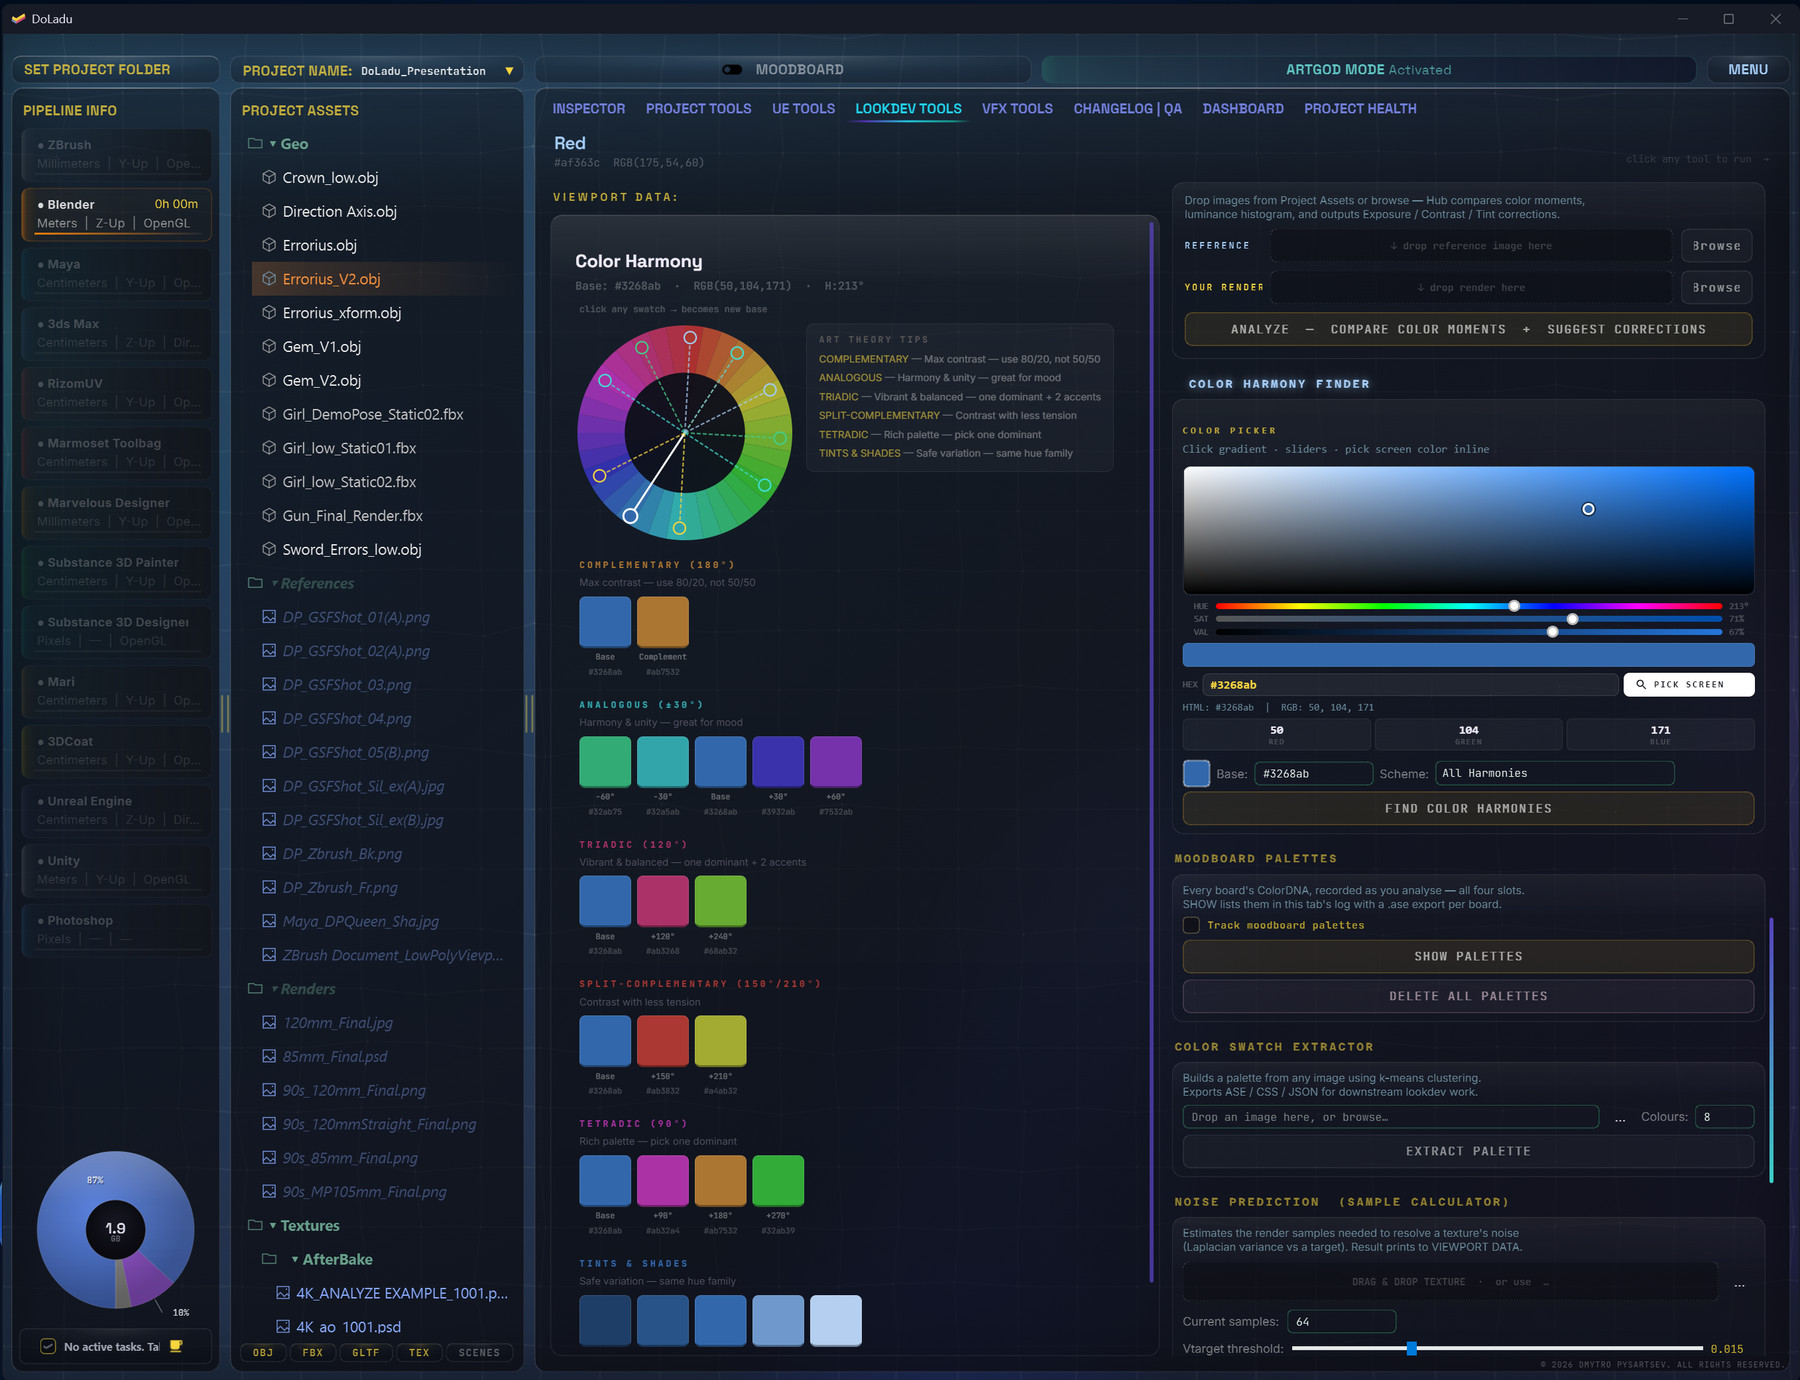This screenshot has height=1380, width=1800.
Task: Toggle the Moodboard switch
Action: pyautogui.click(x=733, y=70)
